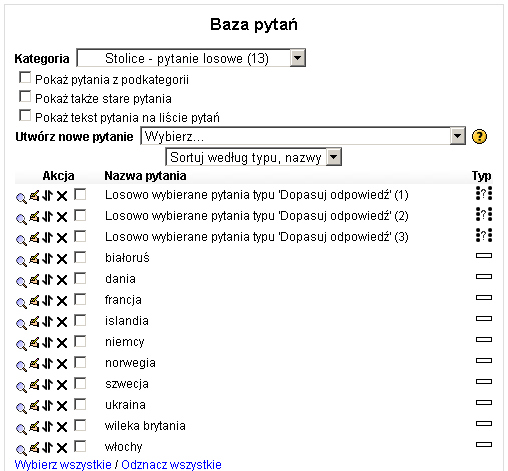Image resolution: width=508 pixels, height=471 pixels.
Task: Click the Odznacz wszystkie link
Action: (x=171, y=464)
